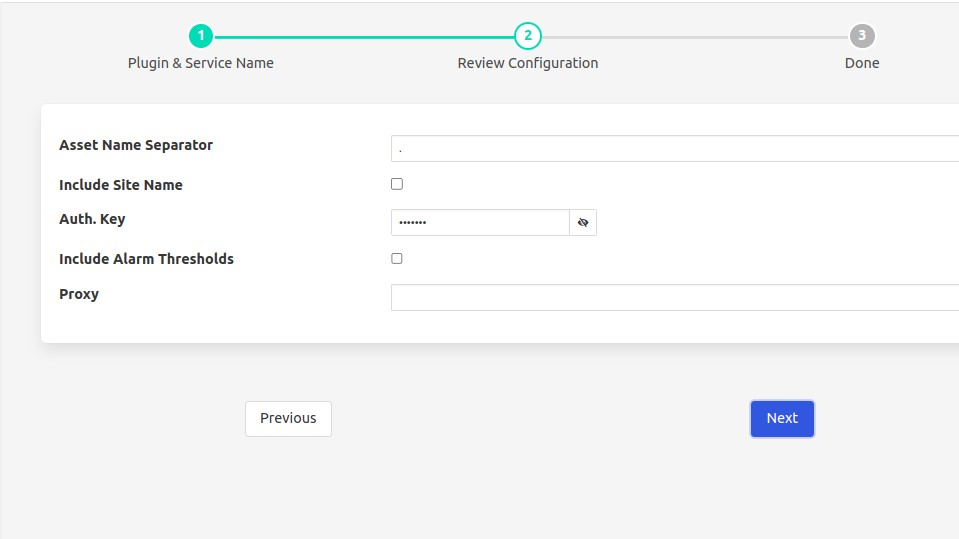
Task: Tick the Include Alarm Thresholds checkbox
Action: coord(397,258)
